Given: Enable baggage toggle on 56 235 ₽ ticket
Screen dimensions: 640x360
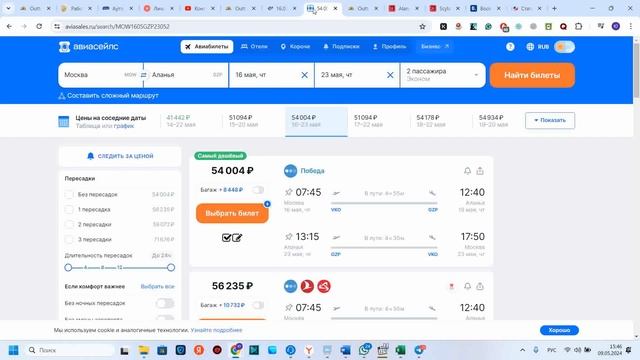Looking at the screenshot, I should point(258,305).
